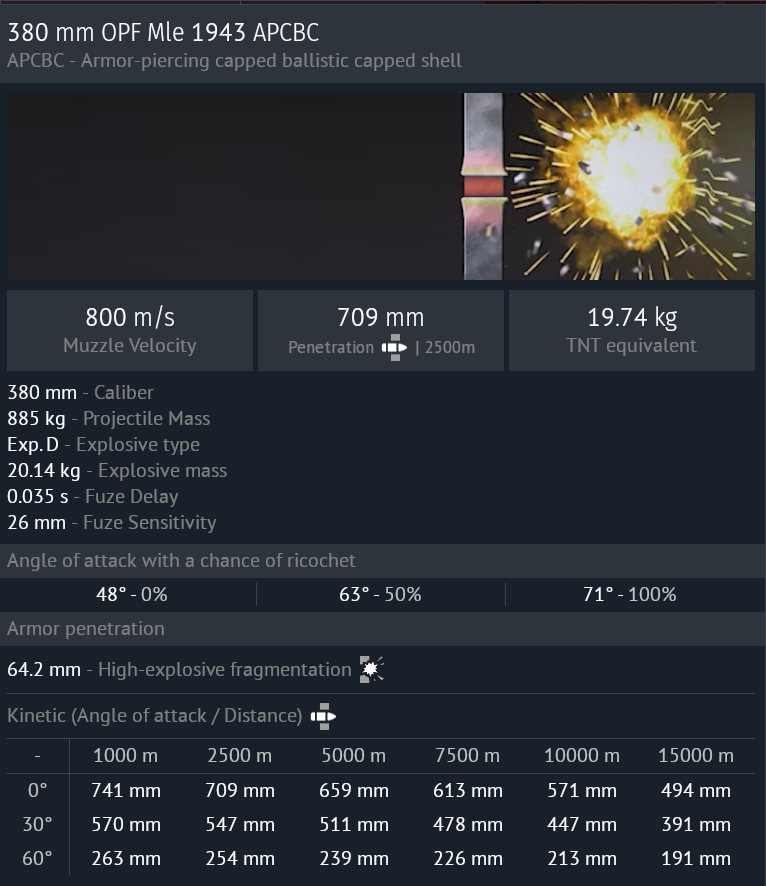
Task: Click the 741 mm penetration cell
Action: tap(126, 791)
